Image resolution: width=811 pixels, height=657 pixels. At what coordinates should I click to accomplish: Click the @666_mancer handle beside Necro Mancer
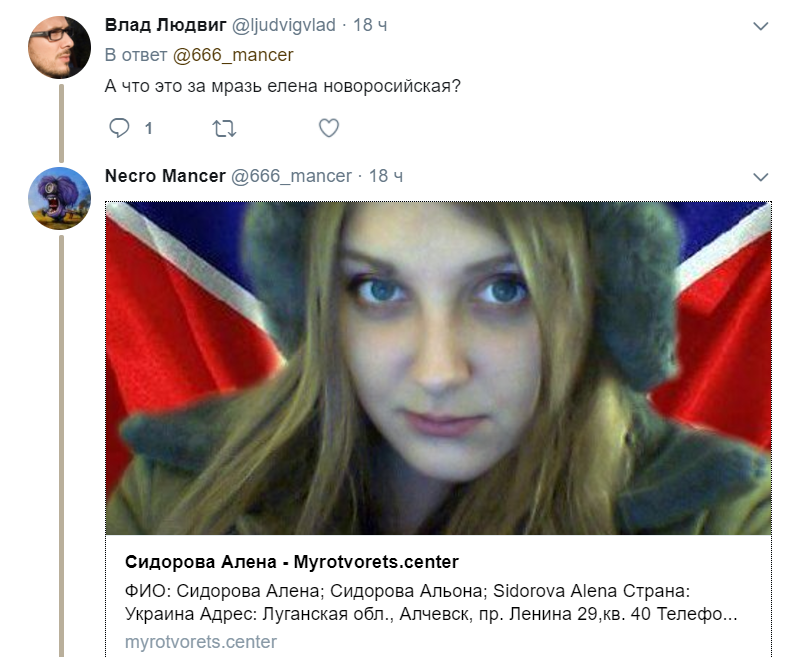[291, 176]
